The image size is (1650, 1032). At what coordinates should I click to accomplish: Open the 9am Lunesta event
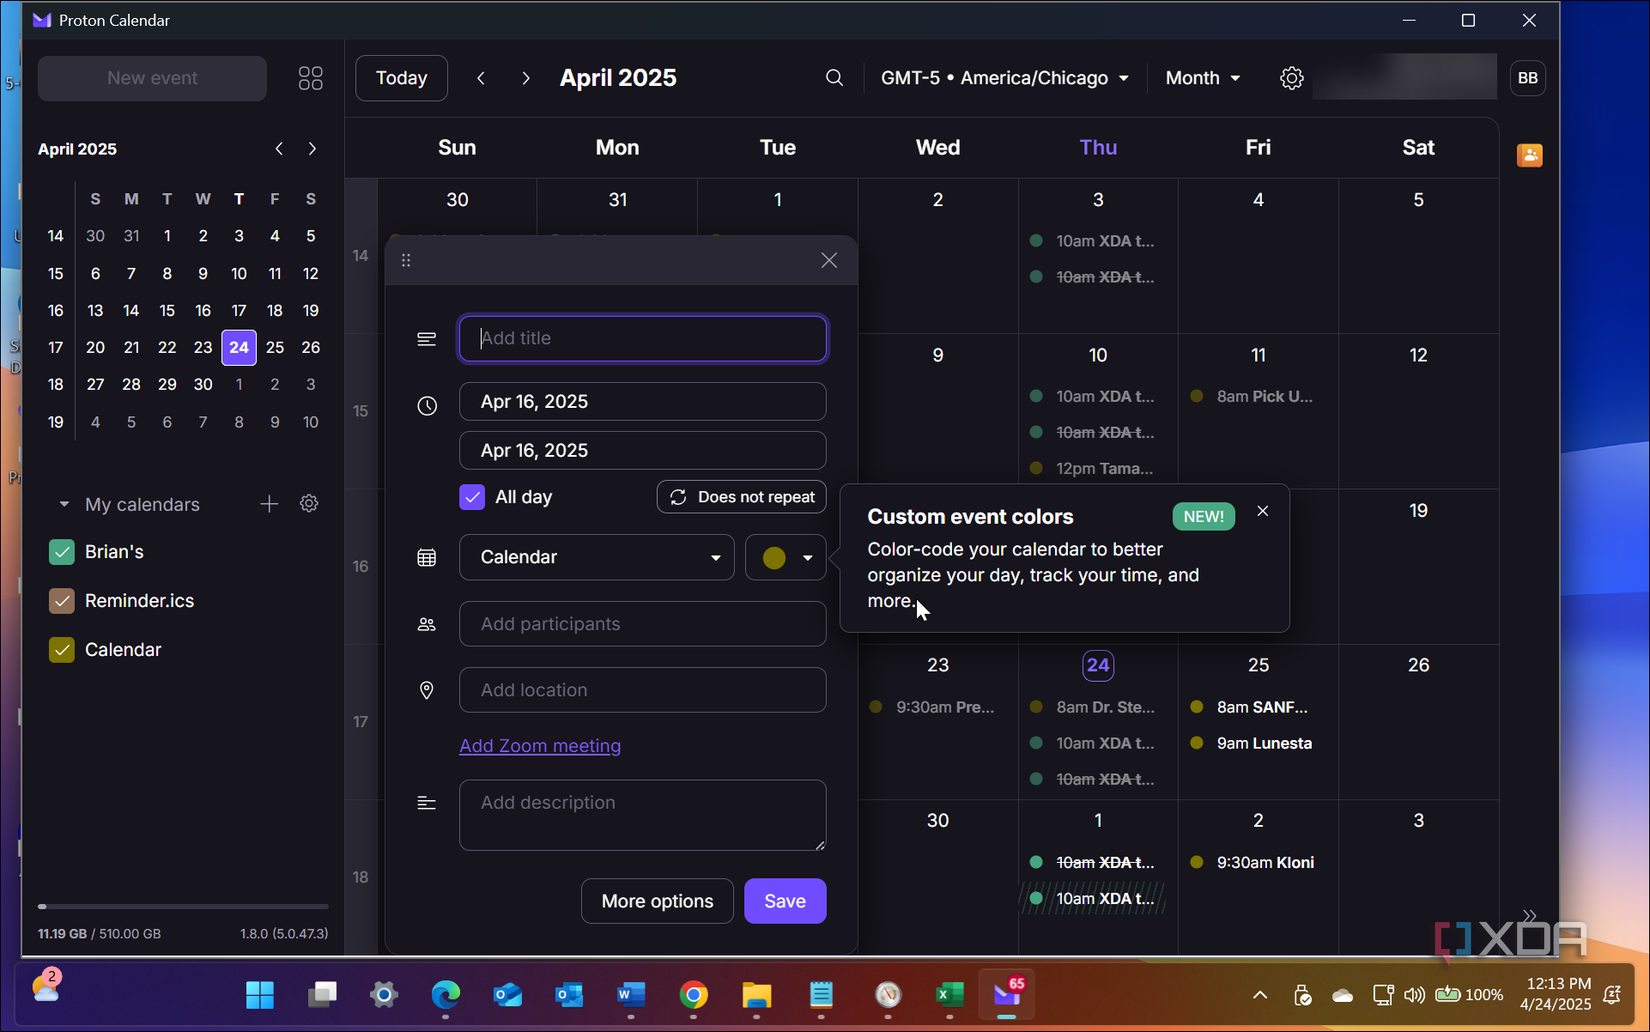click(1254, 743)
